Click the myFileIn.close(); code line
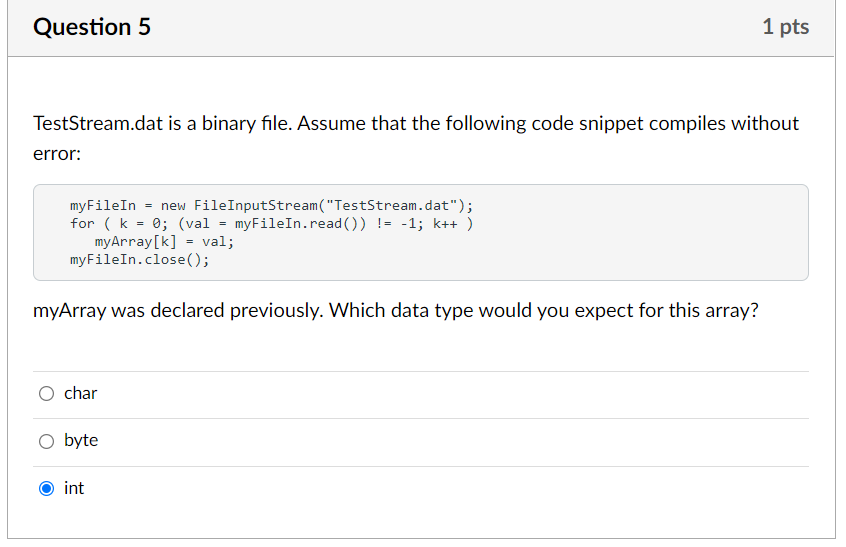846x547 pixels. pyautogui.click(x=139, y=260)
